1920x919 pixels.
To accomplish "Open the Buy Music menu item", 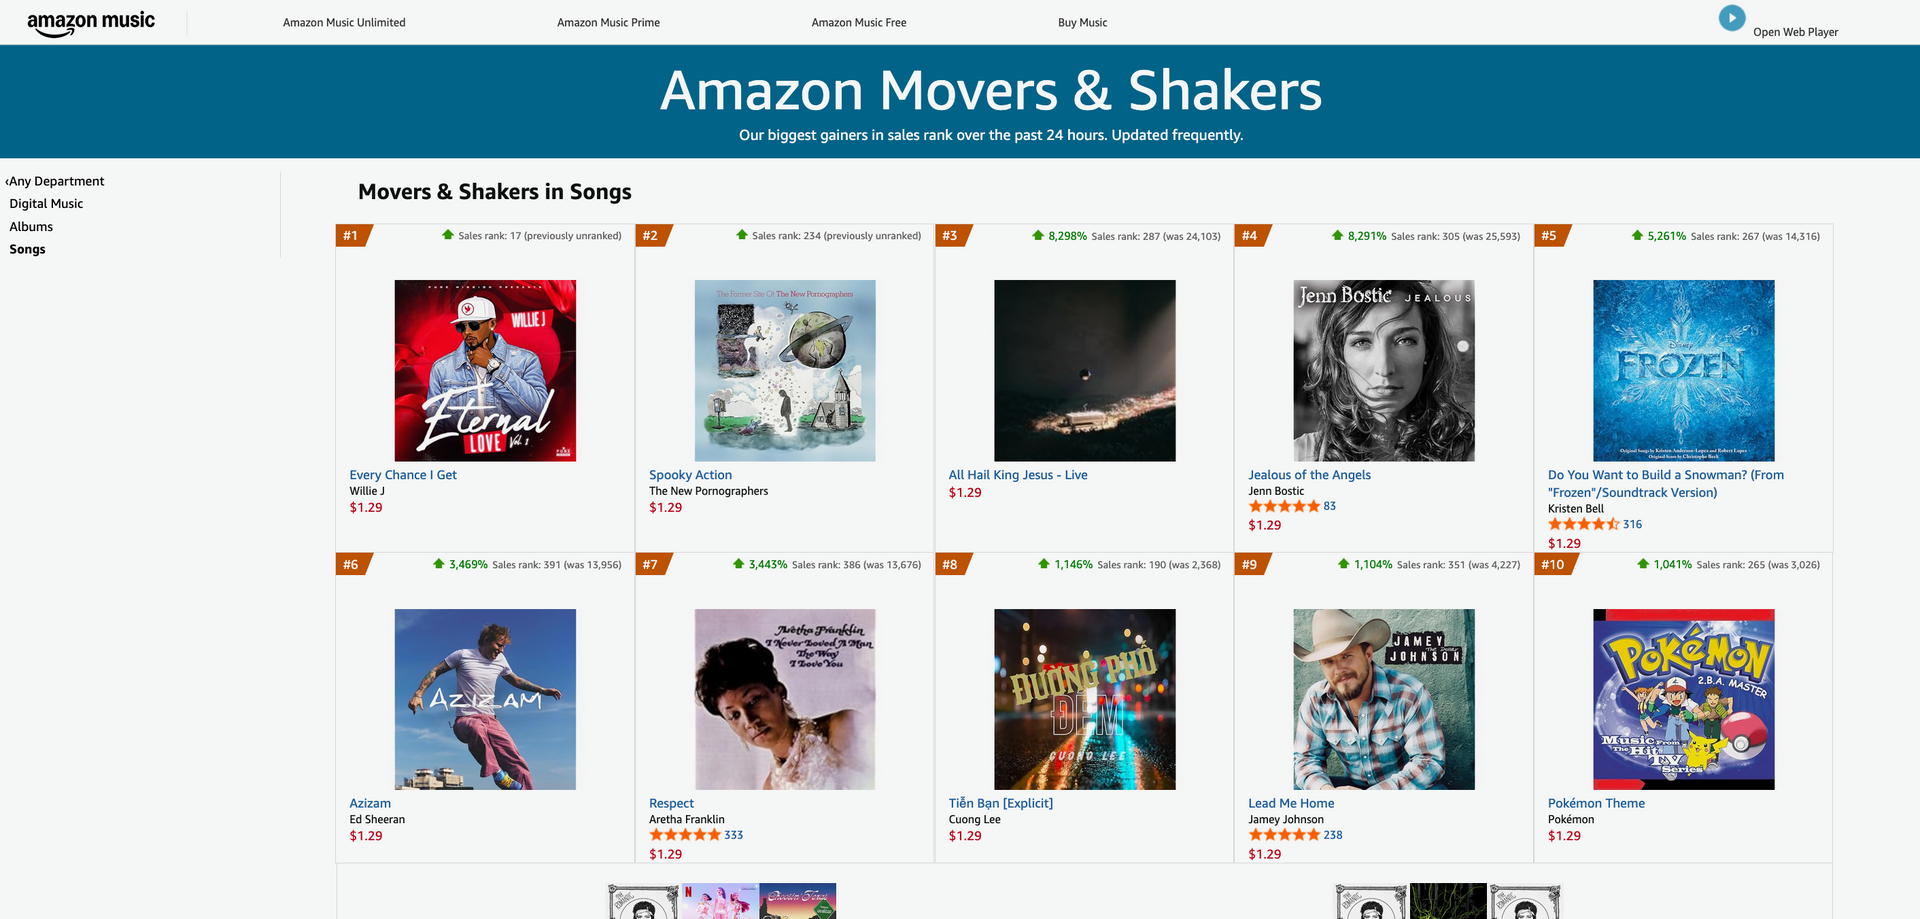I will [x=1082, y=23].
